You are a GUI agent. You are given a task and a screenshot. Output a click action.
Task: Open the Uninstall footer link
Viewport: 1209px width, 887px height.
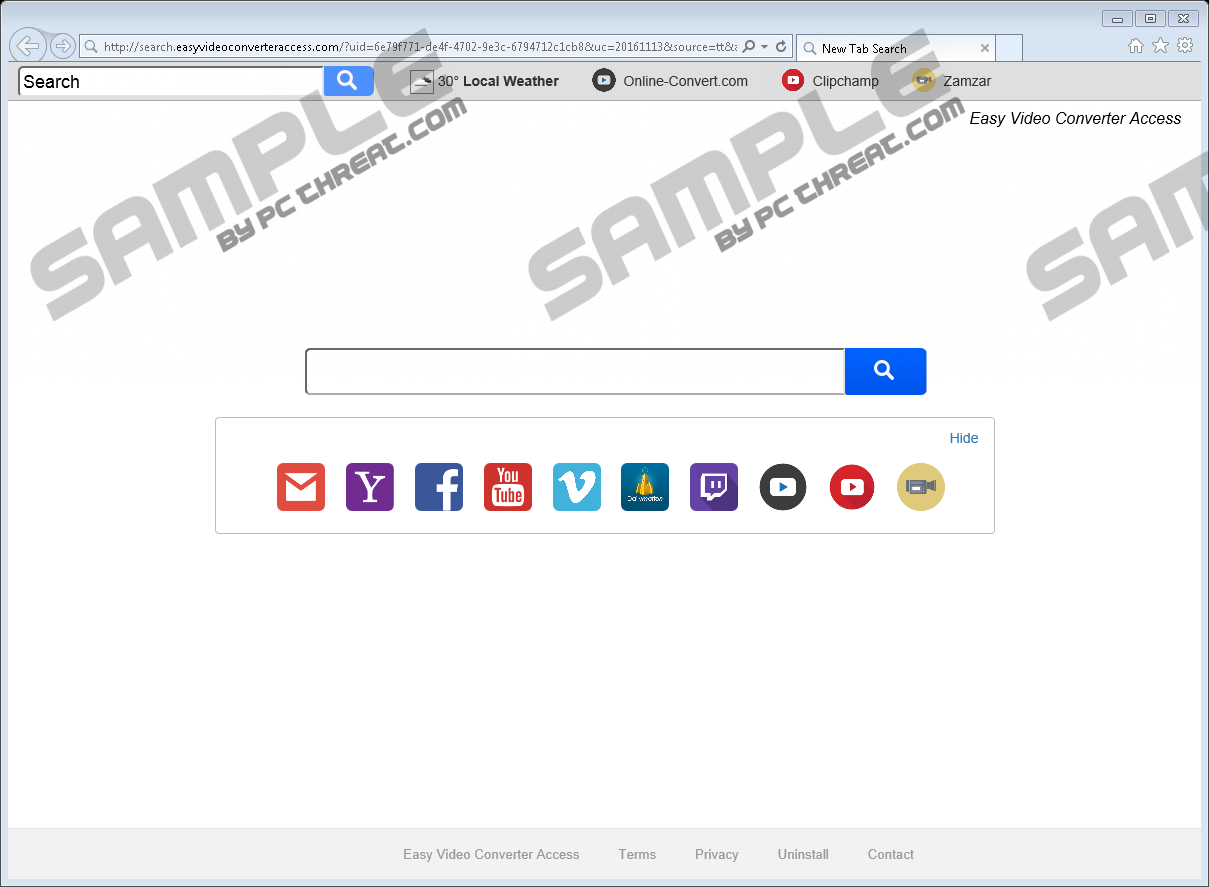click(803, 854)
